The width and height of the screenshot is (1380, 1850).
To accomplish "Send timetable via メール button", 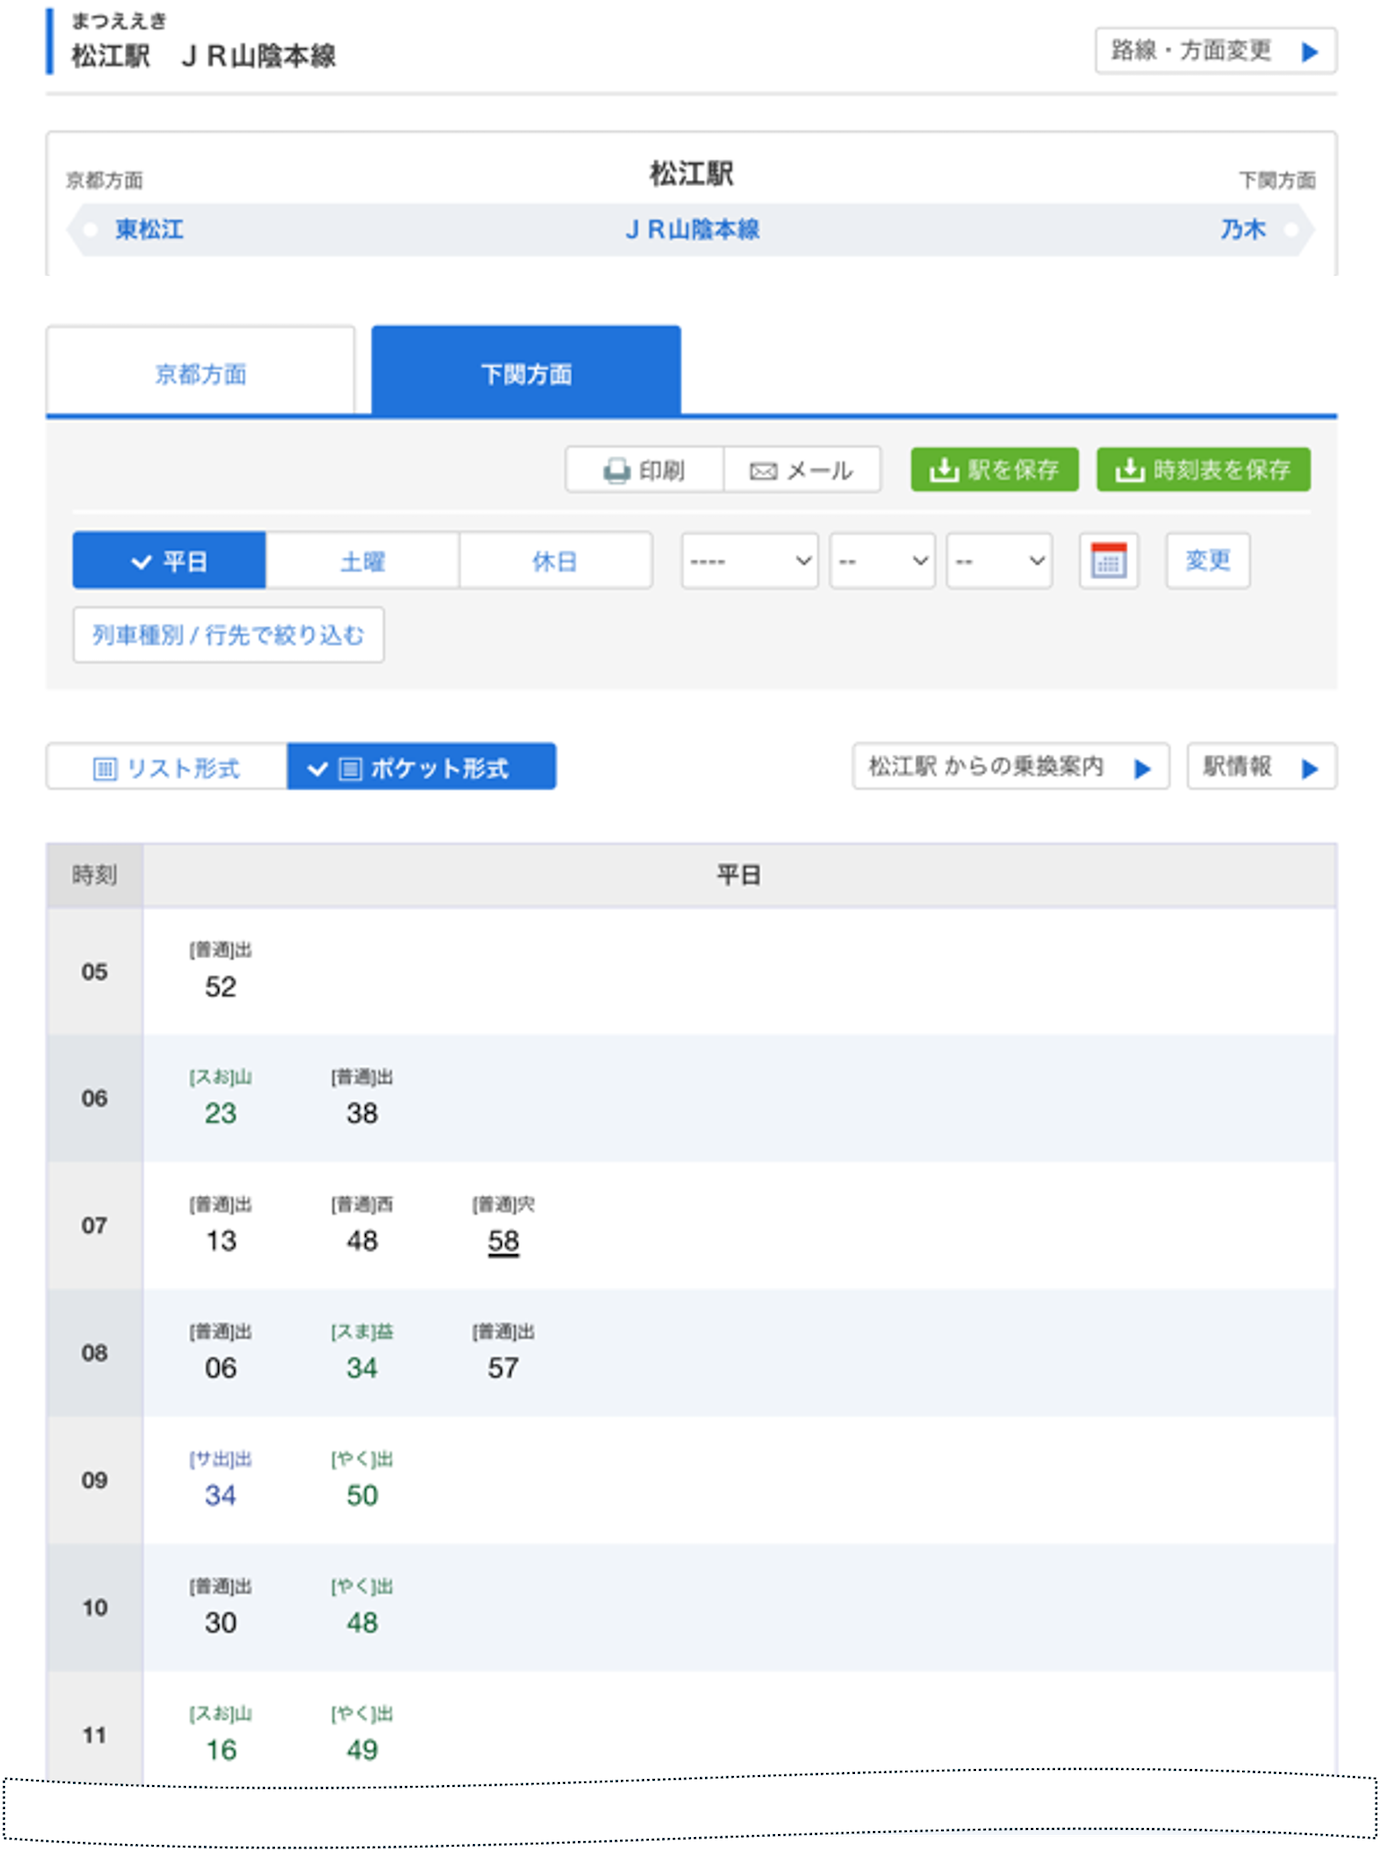I will pyautogui.click(x=802, y=470).
